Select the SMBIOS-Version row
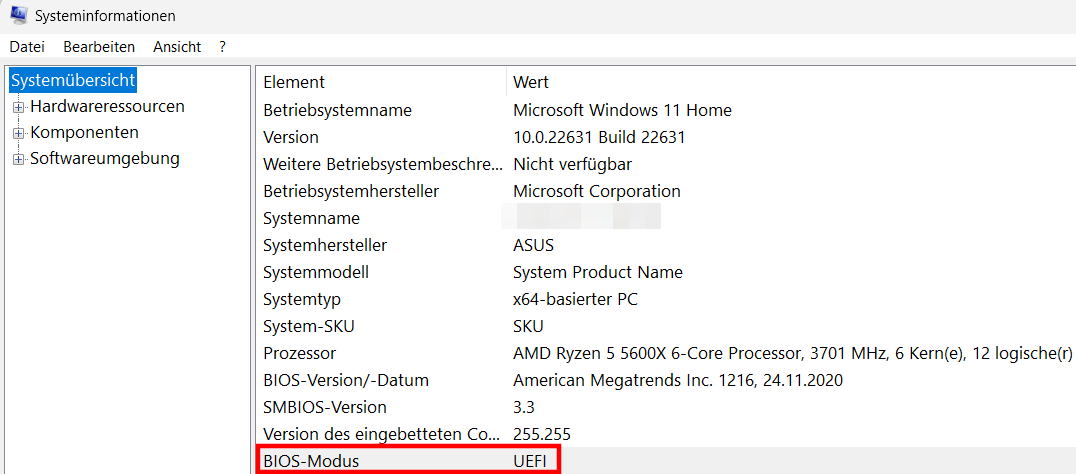The image size is (1076, 474). (324, 407)
